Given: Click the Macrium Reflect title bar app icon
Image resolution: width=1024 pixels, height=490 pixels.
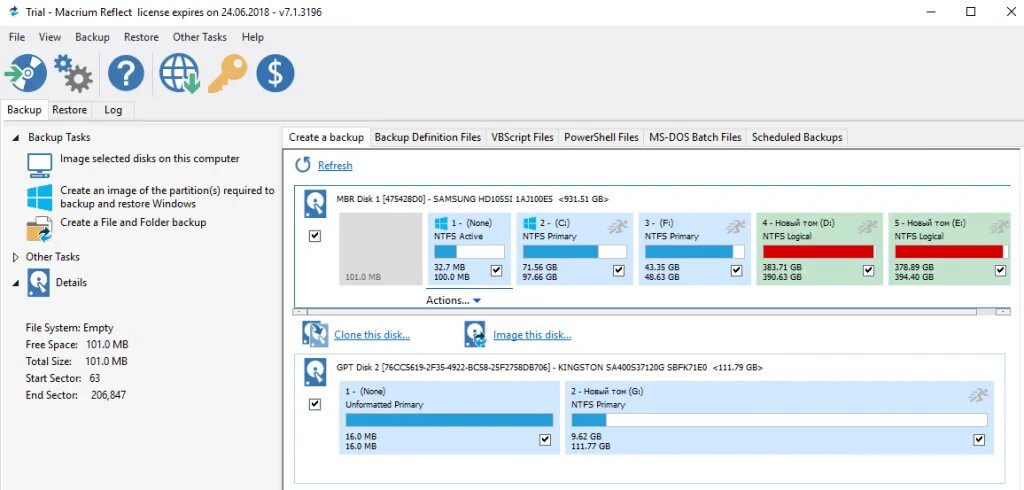Looking at the screenshot, I should [x=13, y=12].
